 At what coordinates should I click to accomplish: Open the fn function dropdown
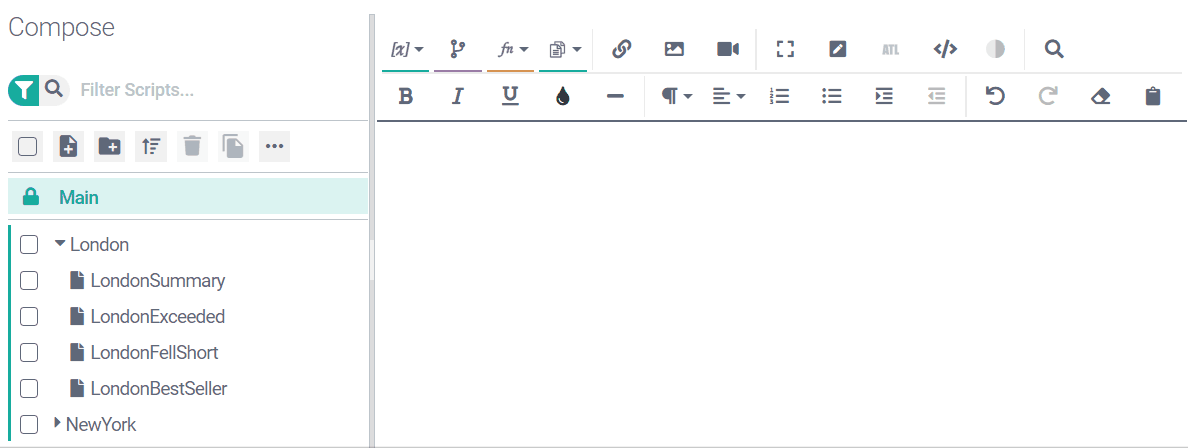click(x=511, y=50)
